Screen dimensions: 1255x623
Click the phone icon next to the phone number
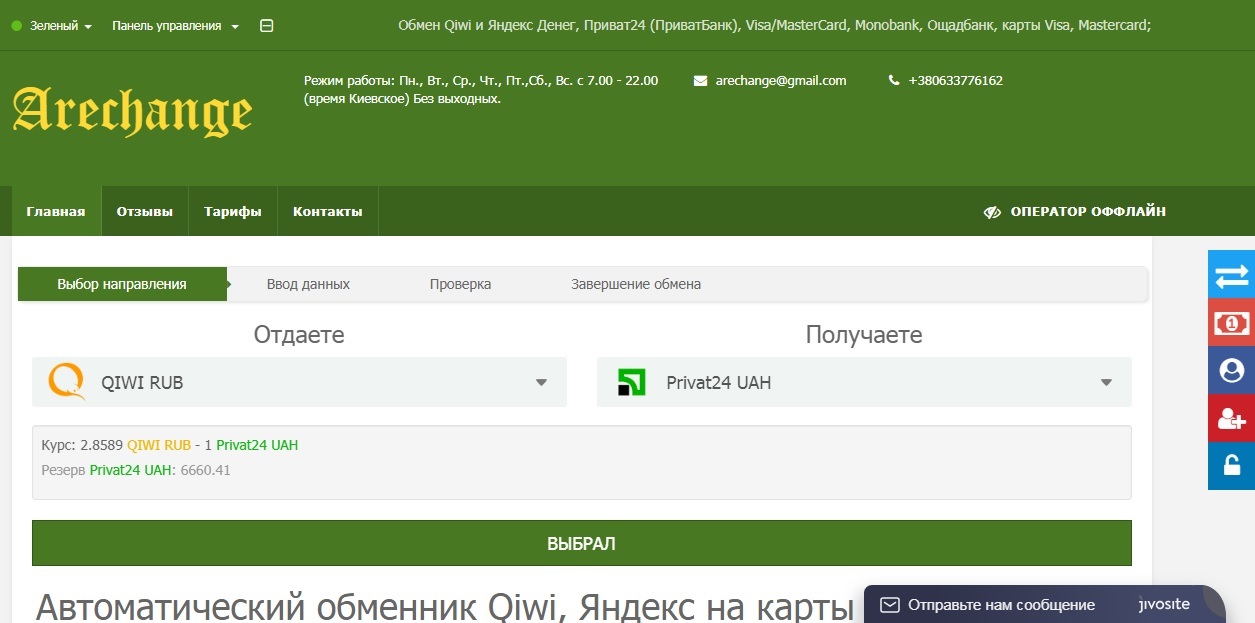894,81
